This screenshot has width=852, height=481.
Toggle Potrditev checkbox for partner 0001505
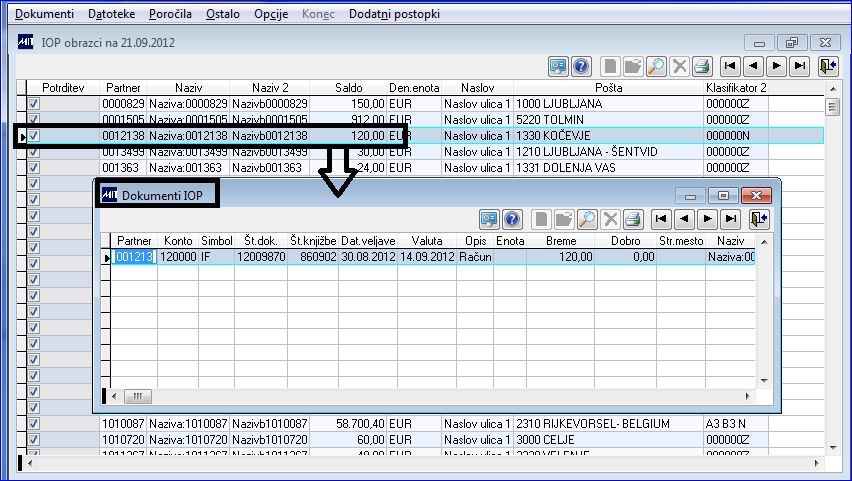34,119
